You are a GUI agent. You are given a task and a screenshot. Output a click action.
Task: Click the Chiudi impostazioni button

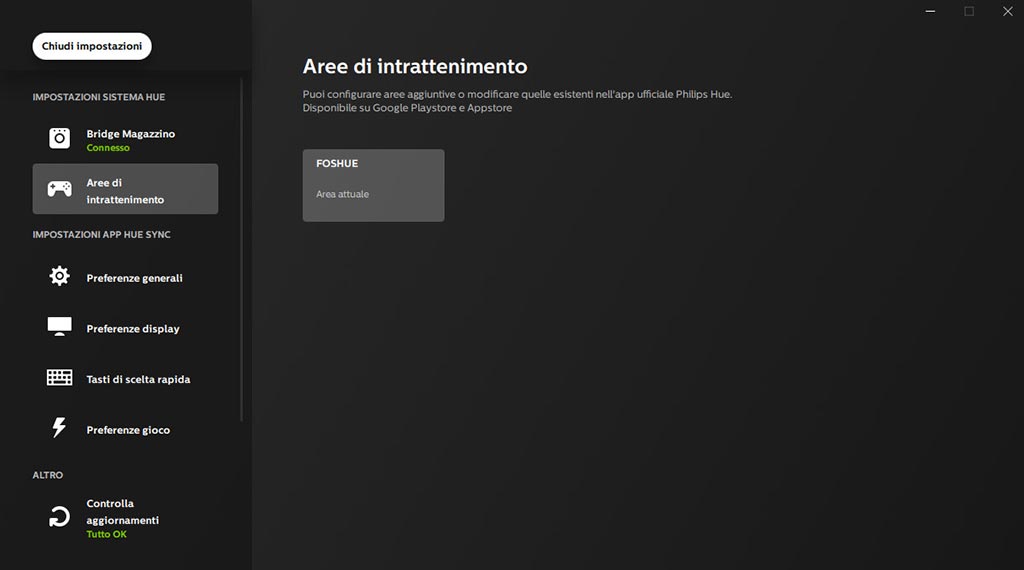pos(92,46)
